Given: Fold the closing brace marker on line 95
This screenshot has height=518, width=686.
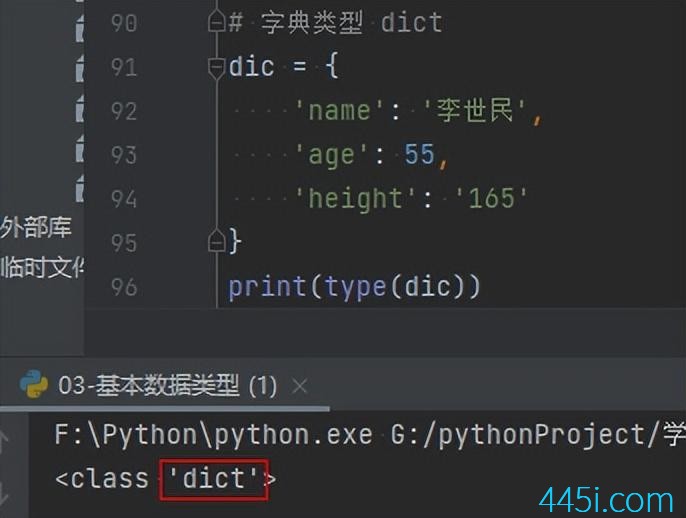Looking at the screenshot, I should (x=217, y=240).
